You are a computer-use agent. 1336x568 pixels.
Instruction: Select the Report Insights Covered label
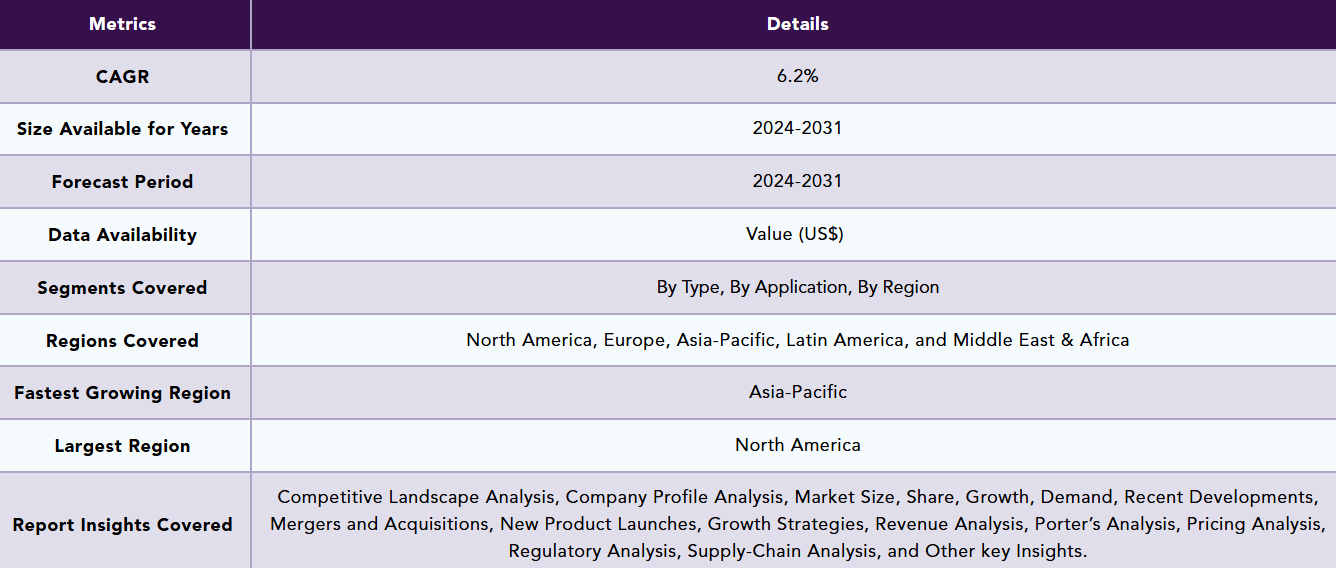coord(122,525)
